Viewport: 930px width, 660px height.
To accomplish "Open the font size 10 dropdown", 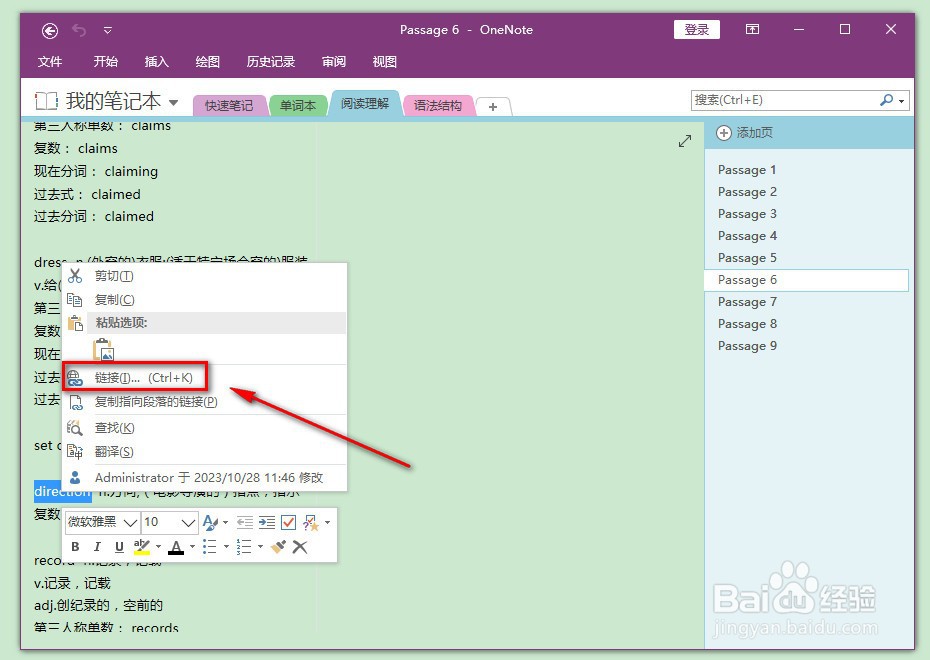I will click(170, 522).
